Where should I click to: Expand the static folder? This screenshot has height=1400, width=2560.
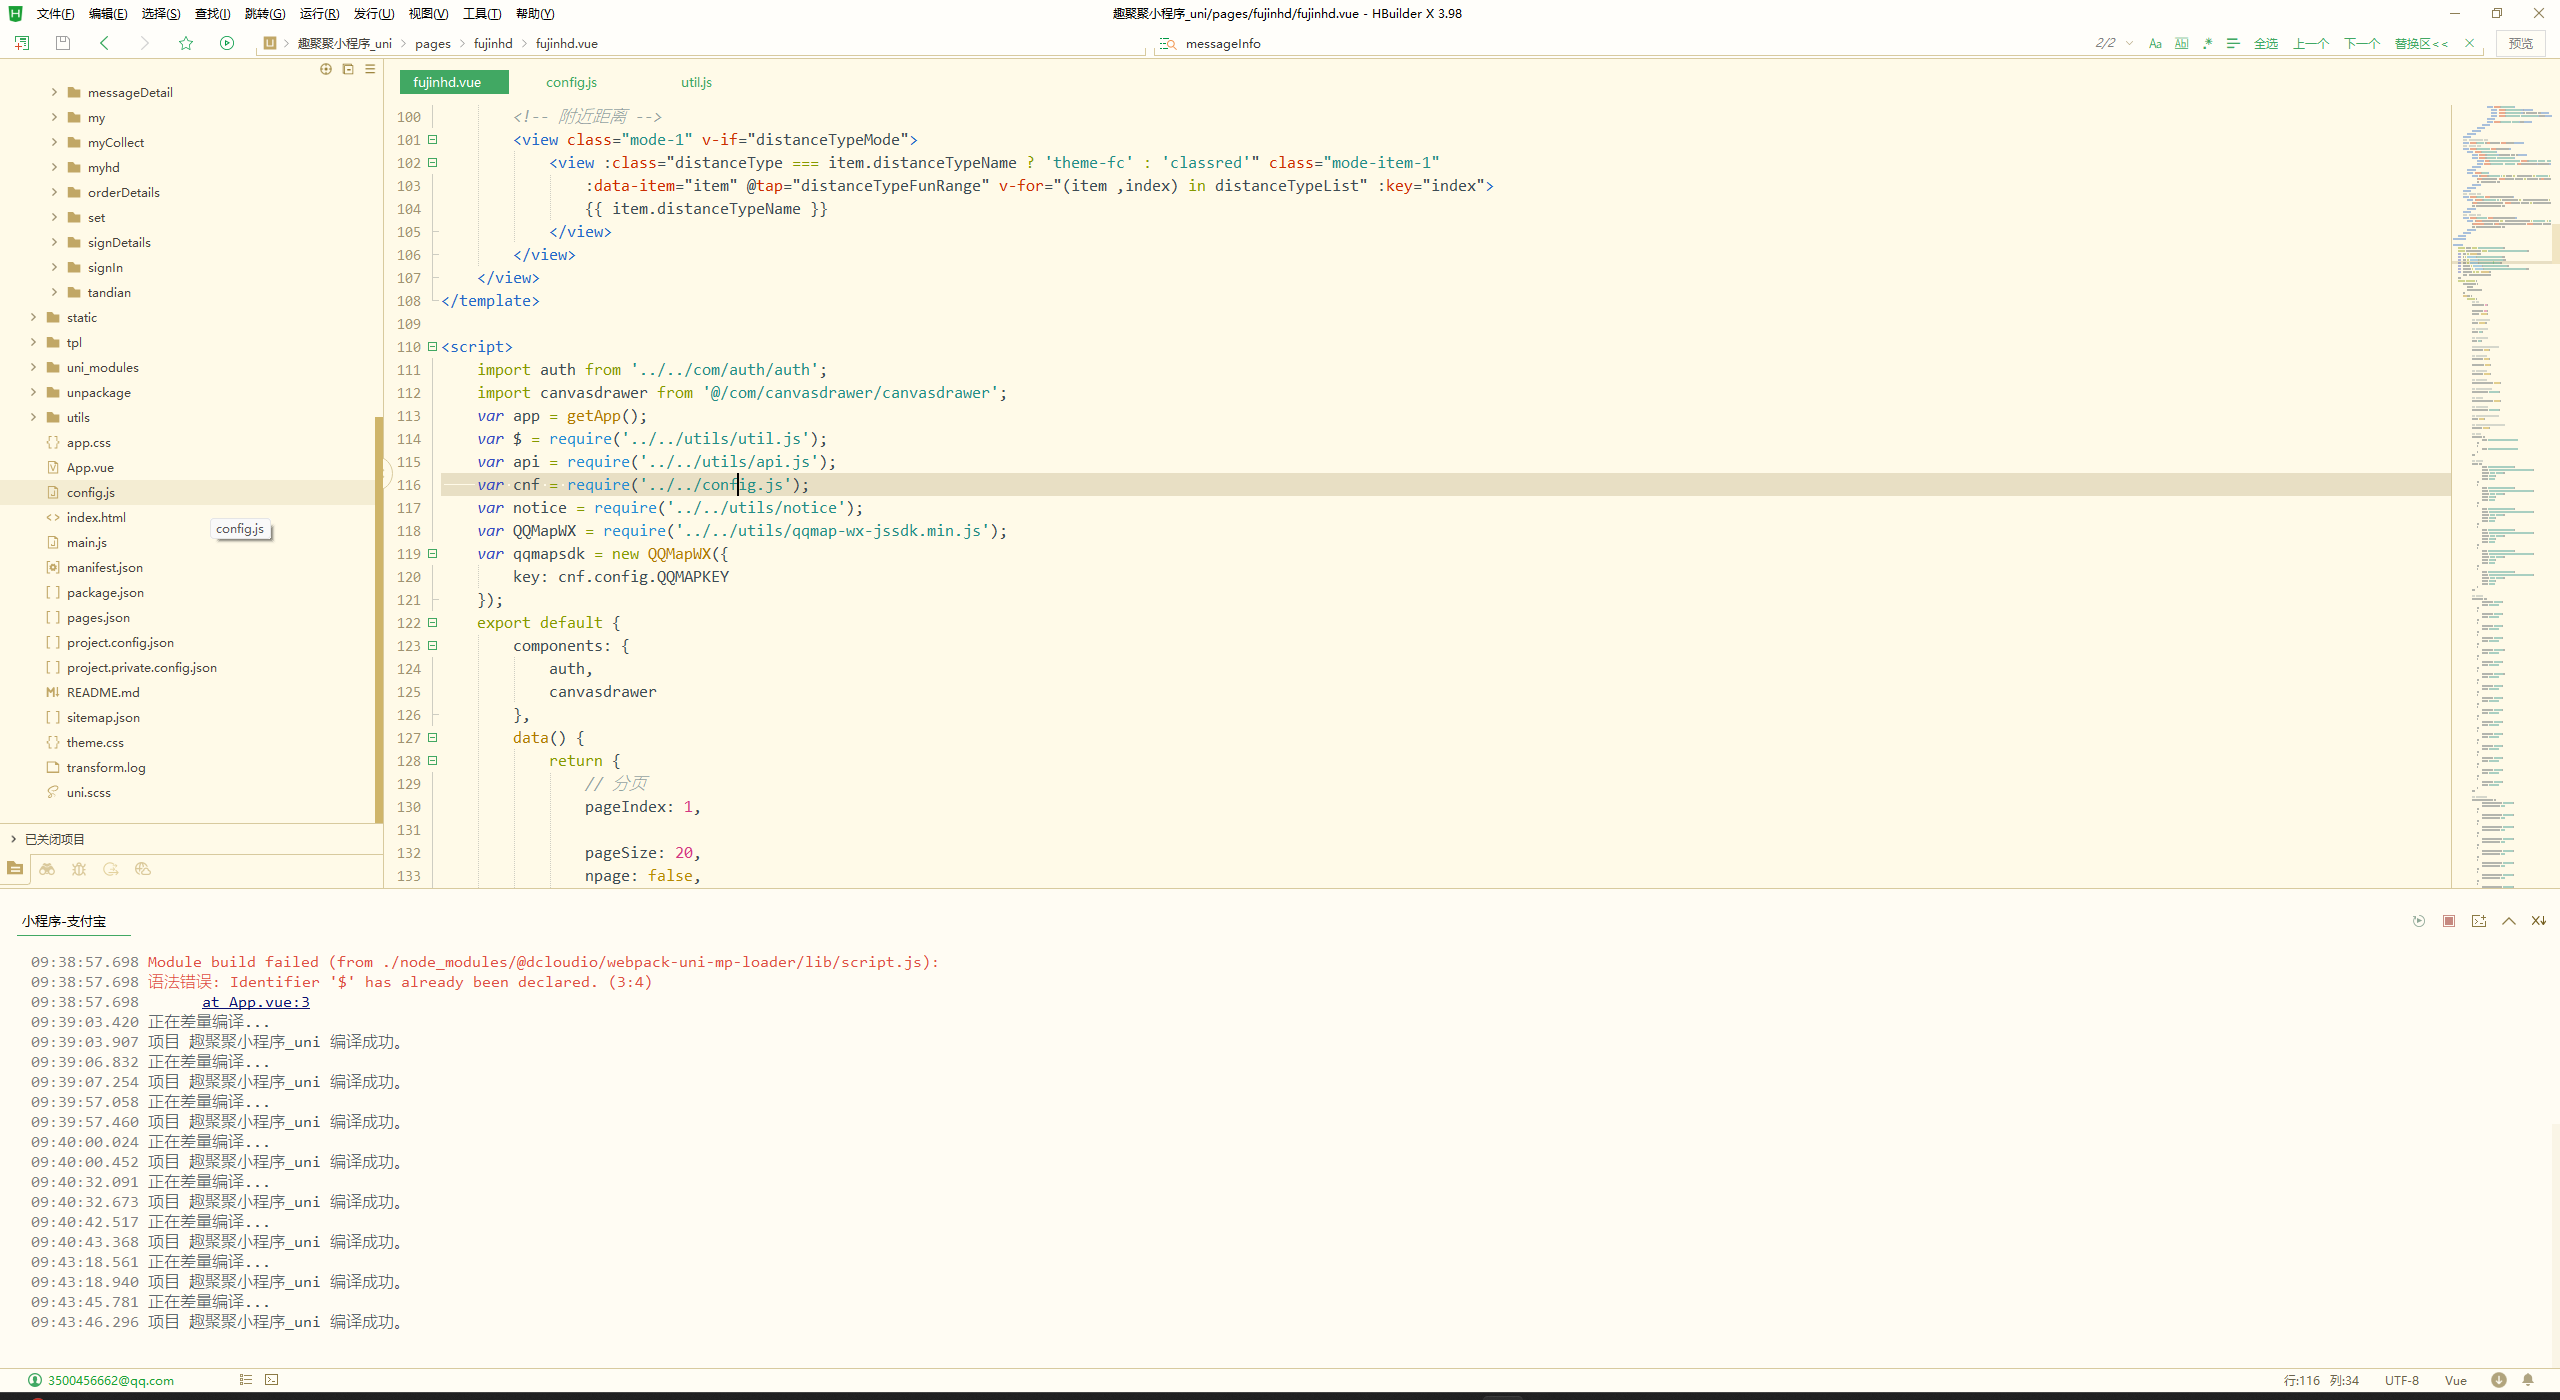pos(33,317)
